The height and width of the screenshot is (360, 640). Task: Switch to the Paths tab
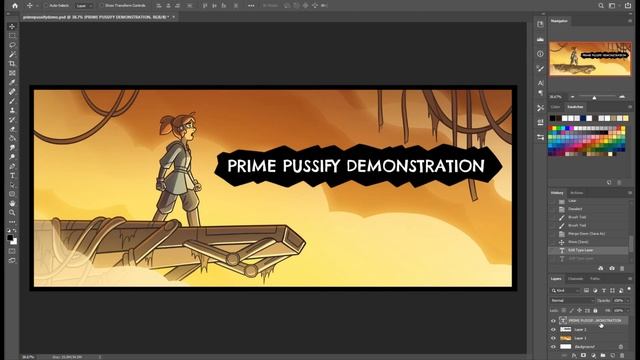coord(595,279)
